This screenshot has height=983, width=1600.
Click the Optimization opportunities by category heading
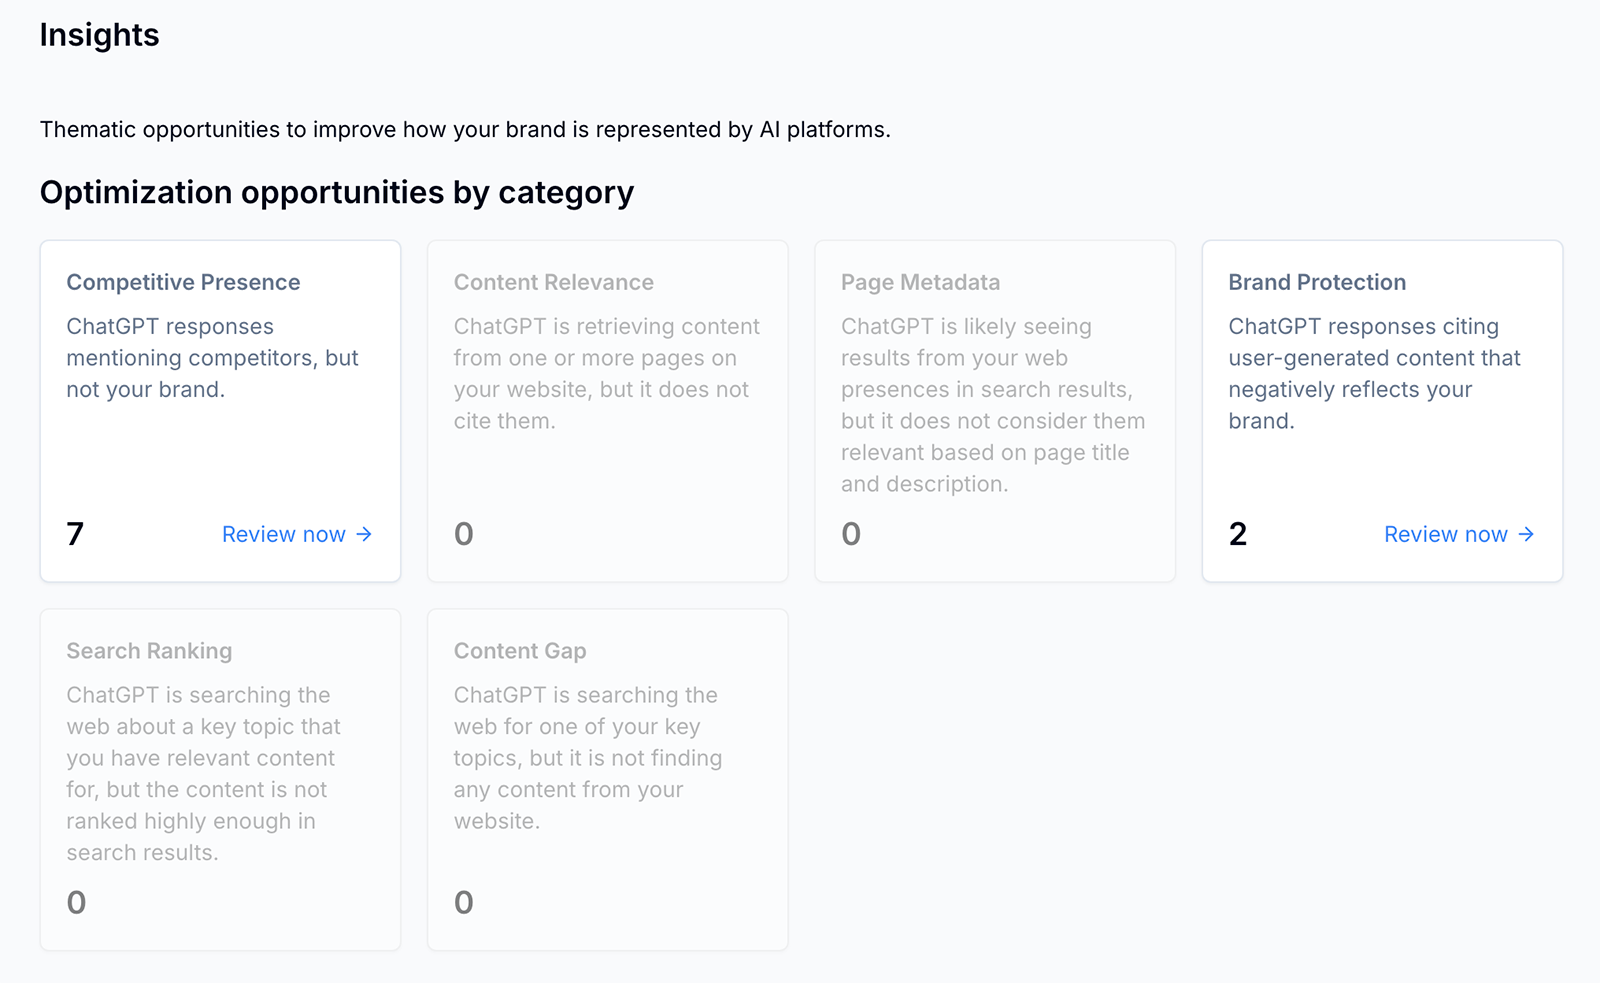[337, 192]
